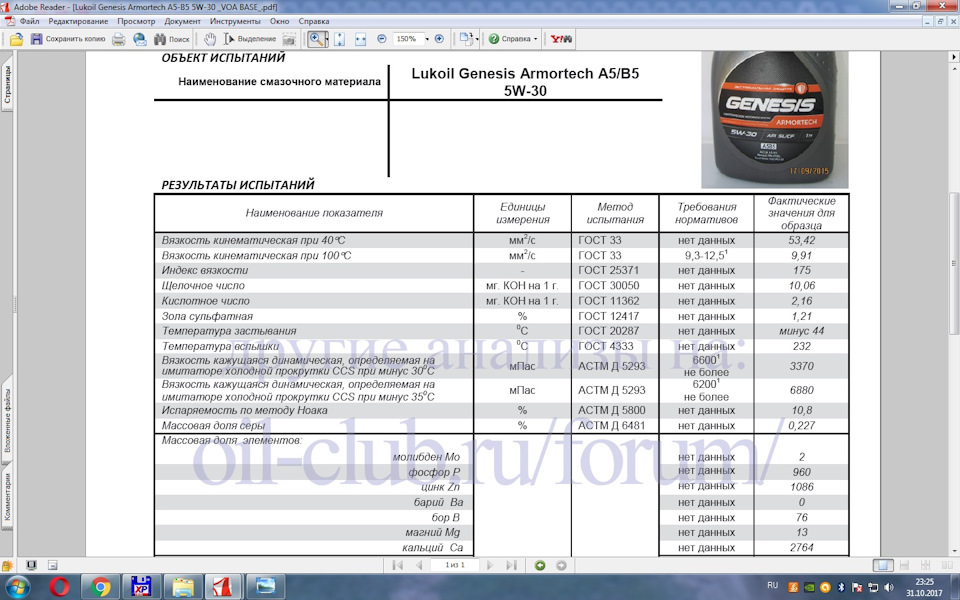
Task: Select the Snapshot camera tool
Action: coord(289,39)
